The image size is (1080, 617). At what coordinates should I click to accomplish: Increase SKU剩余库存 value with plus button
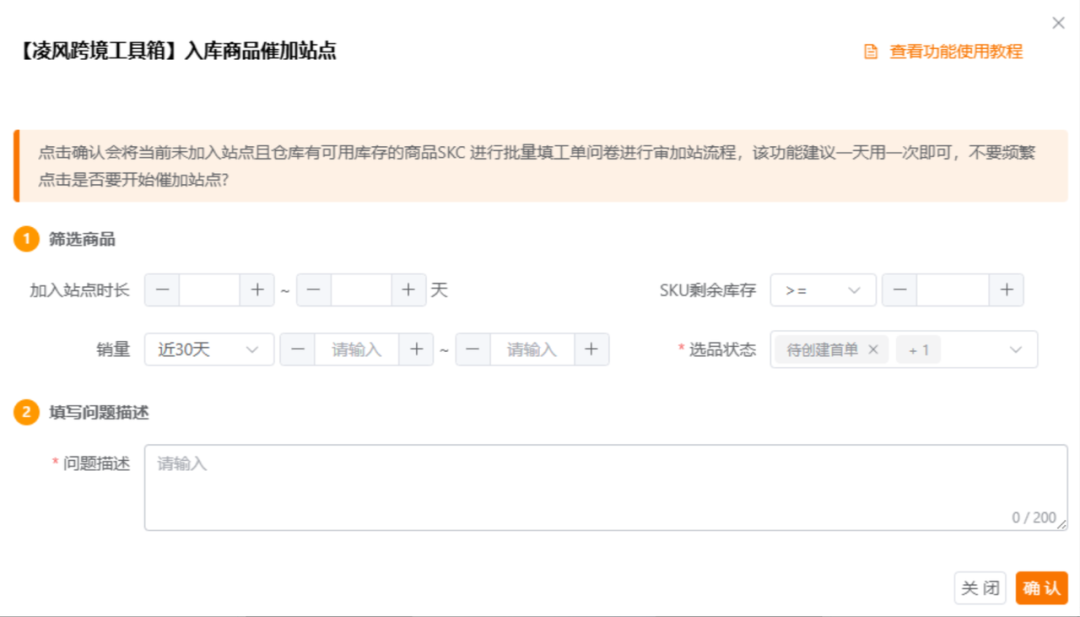pyautogui.click(x=1006, y=290)
